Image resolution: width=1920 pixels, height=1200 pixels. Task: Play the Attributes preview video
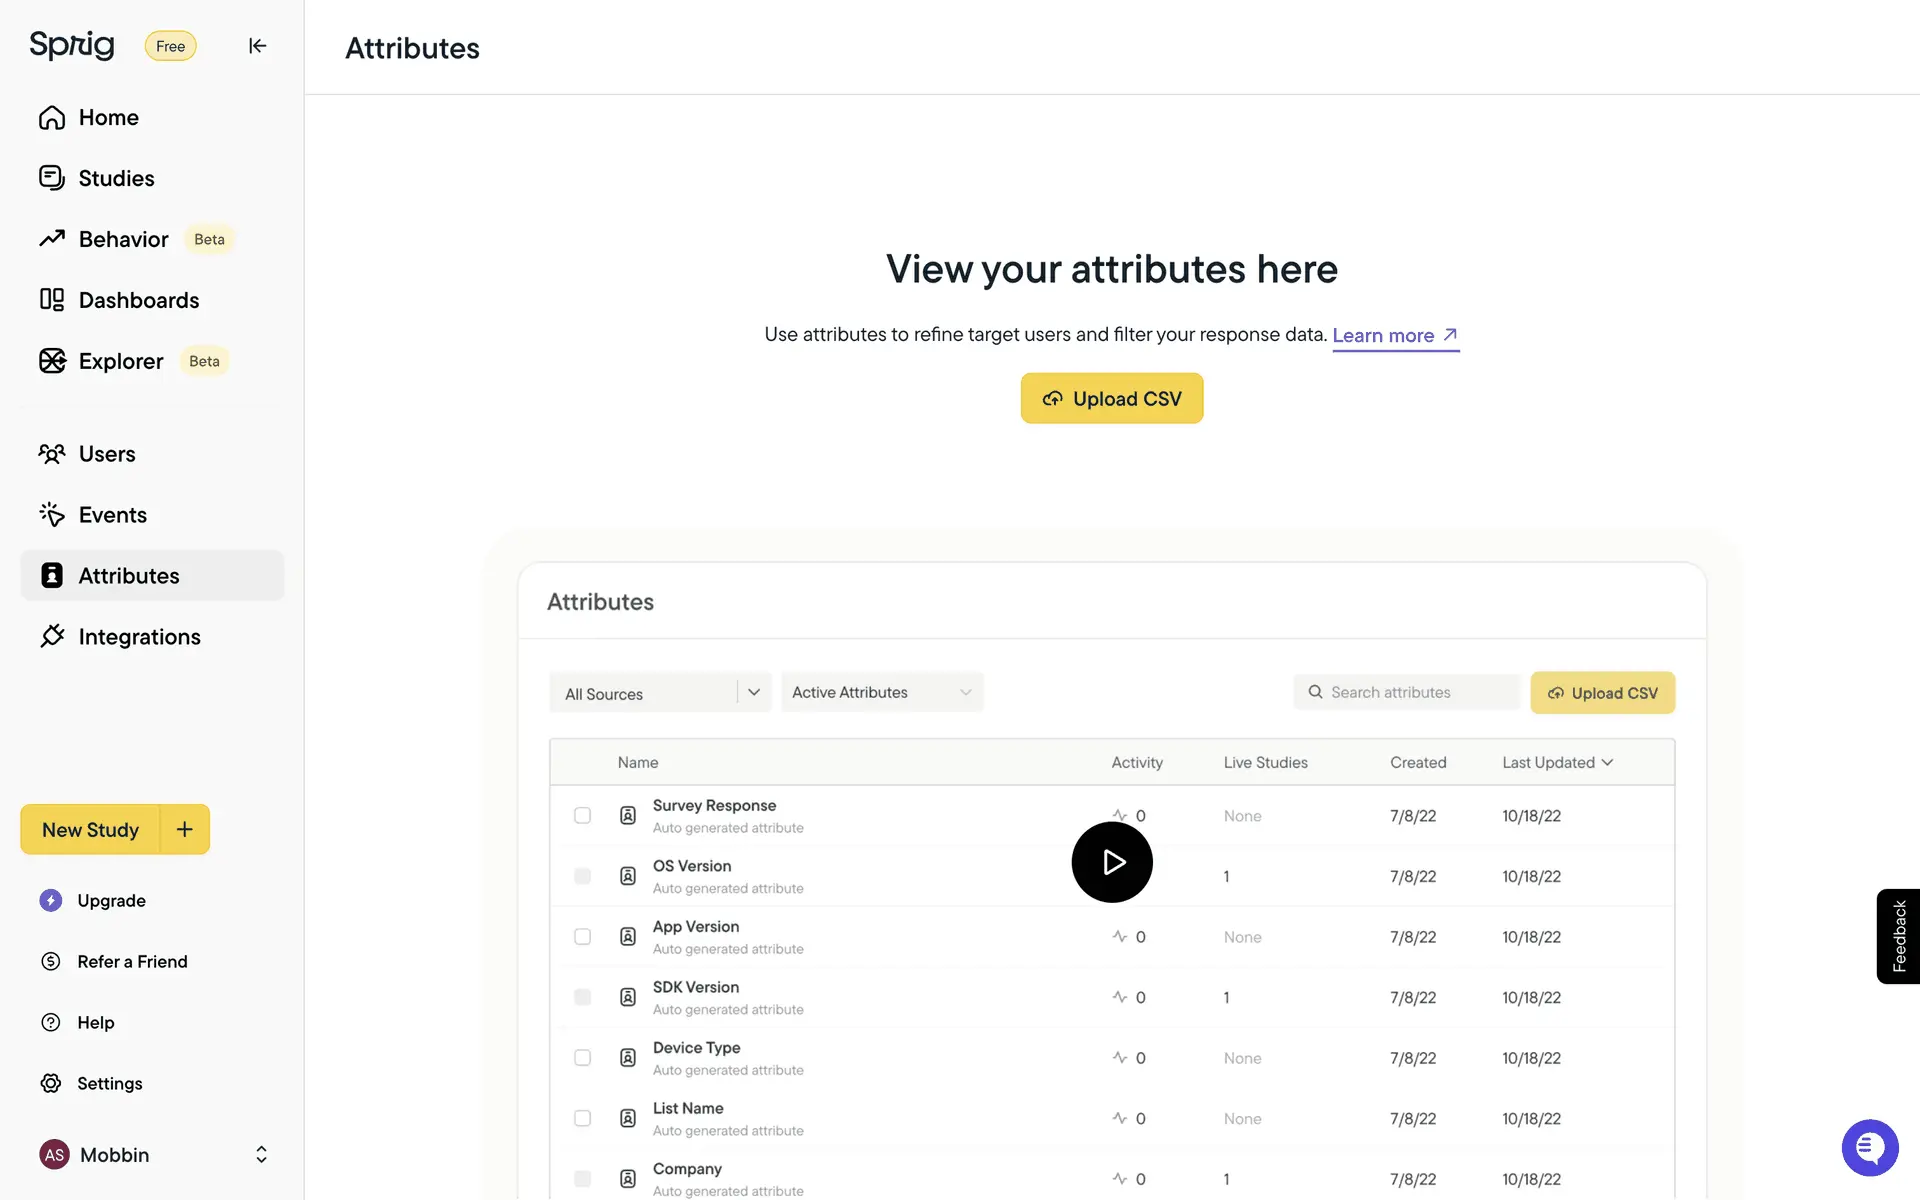click(1111, 862)
